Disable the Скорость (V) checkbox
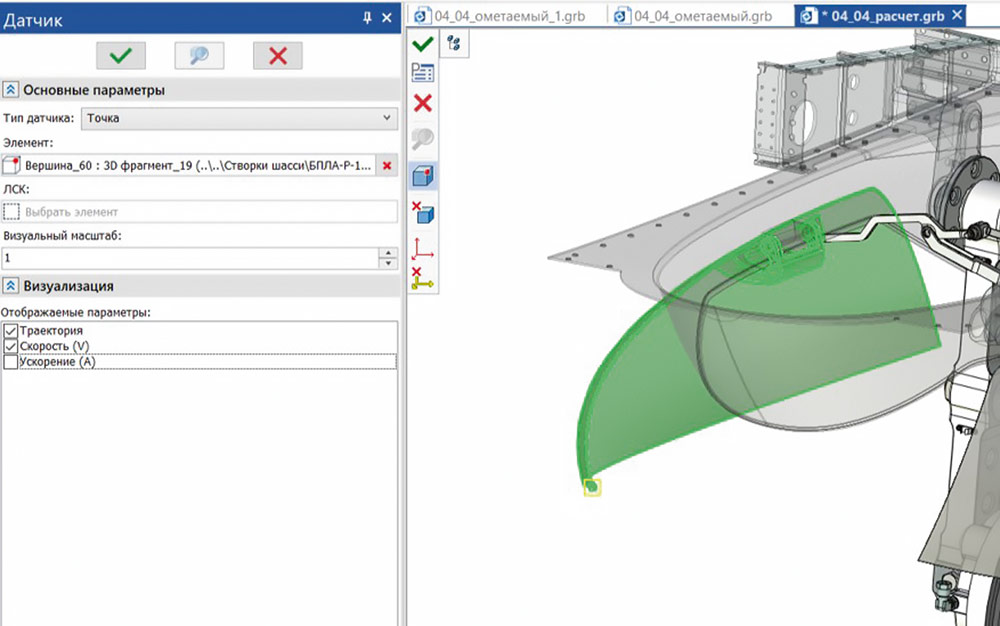The image size is (1000, 626). pyautogui.click(x=11, y=346)
